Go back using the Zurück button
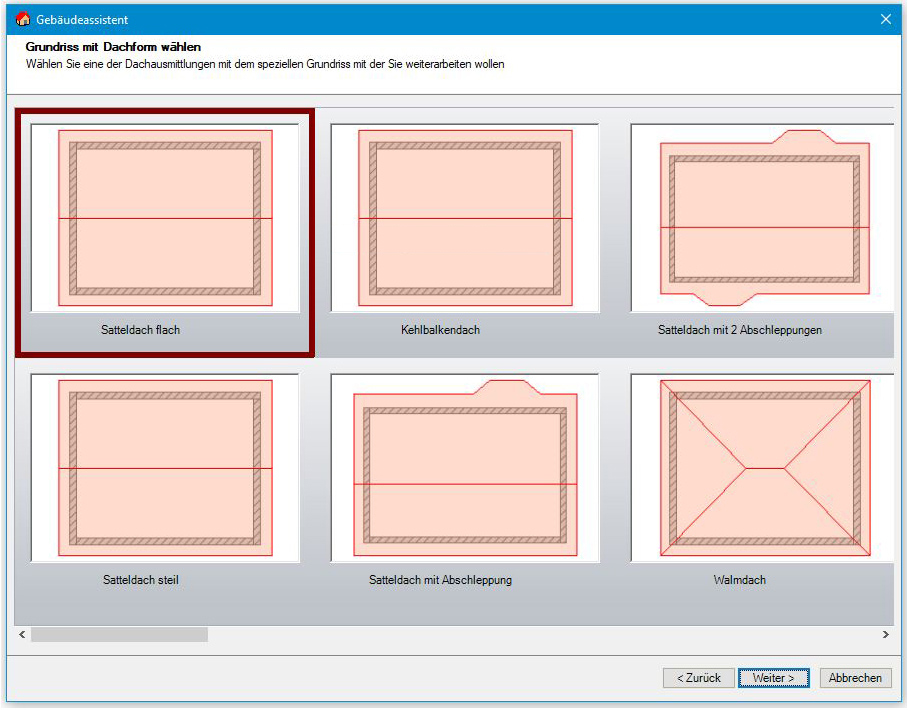Viewport: 908px width, 710px height. coord(698,678)
